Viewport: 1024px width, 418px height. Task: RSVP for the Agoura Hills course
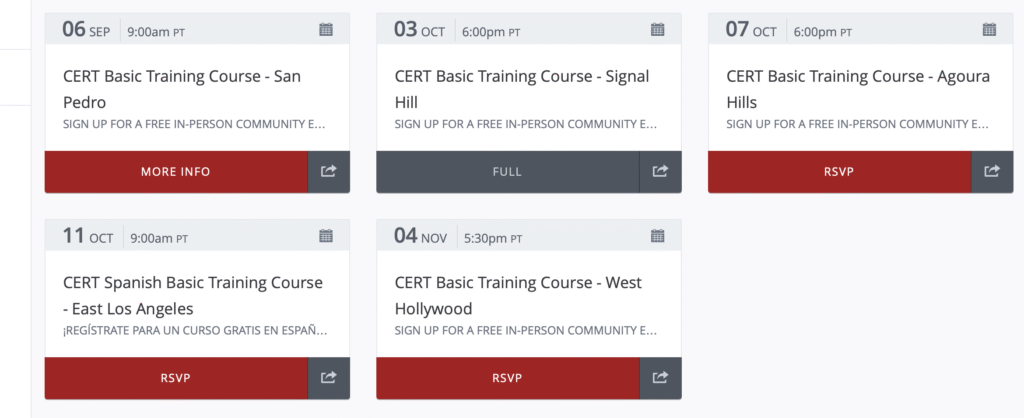tap(839, 172)
